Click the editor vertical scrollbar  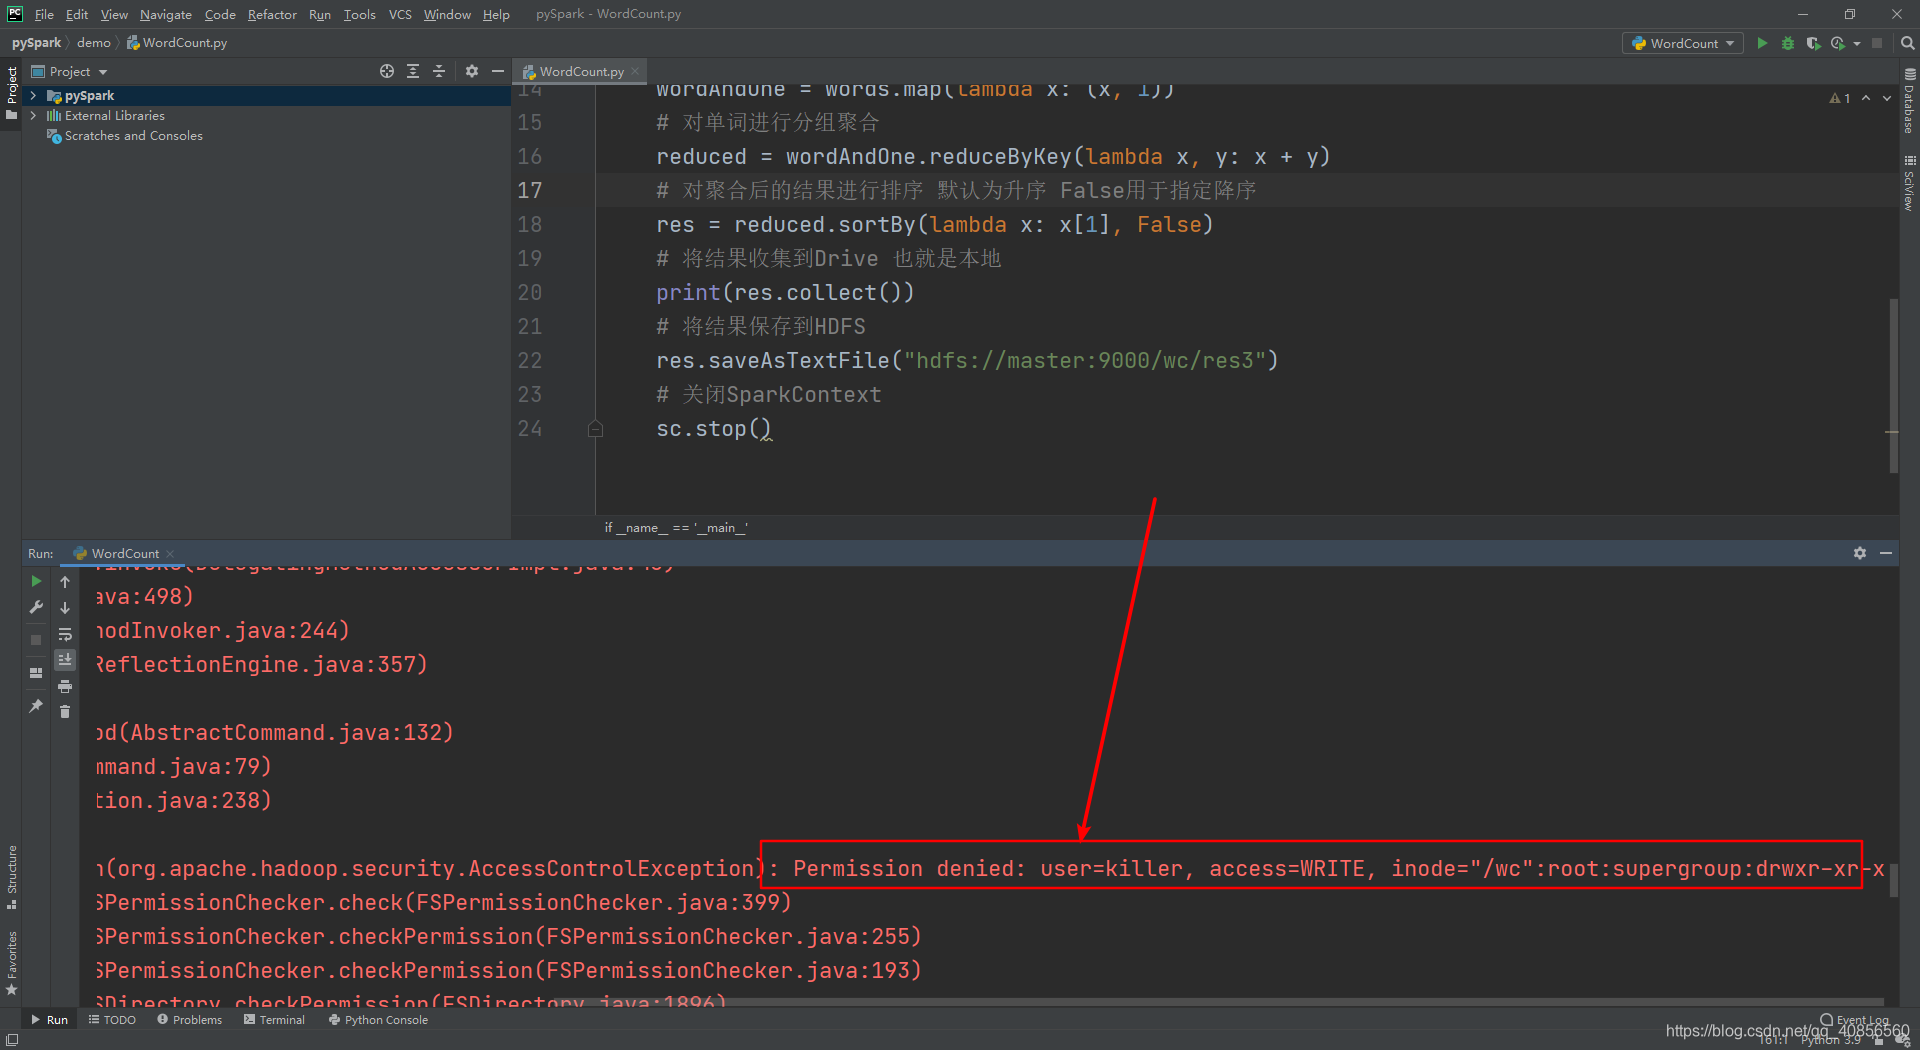1893,385
